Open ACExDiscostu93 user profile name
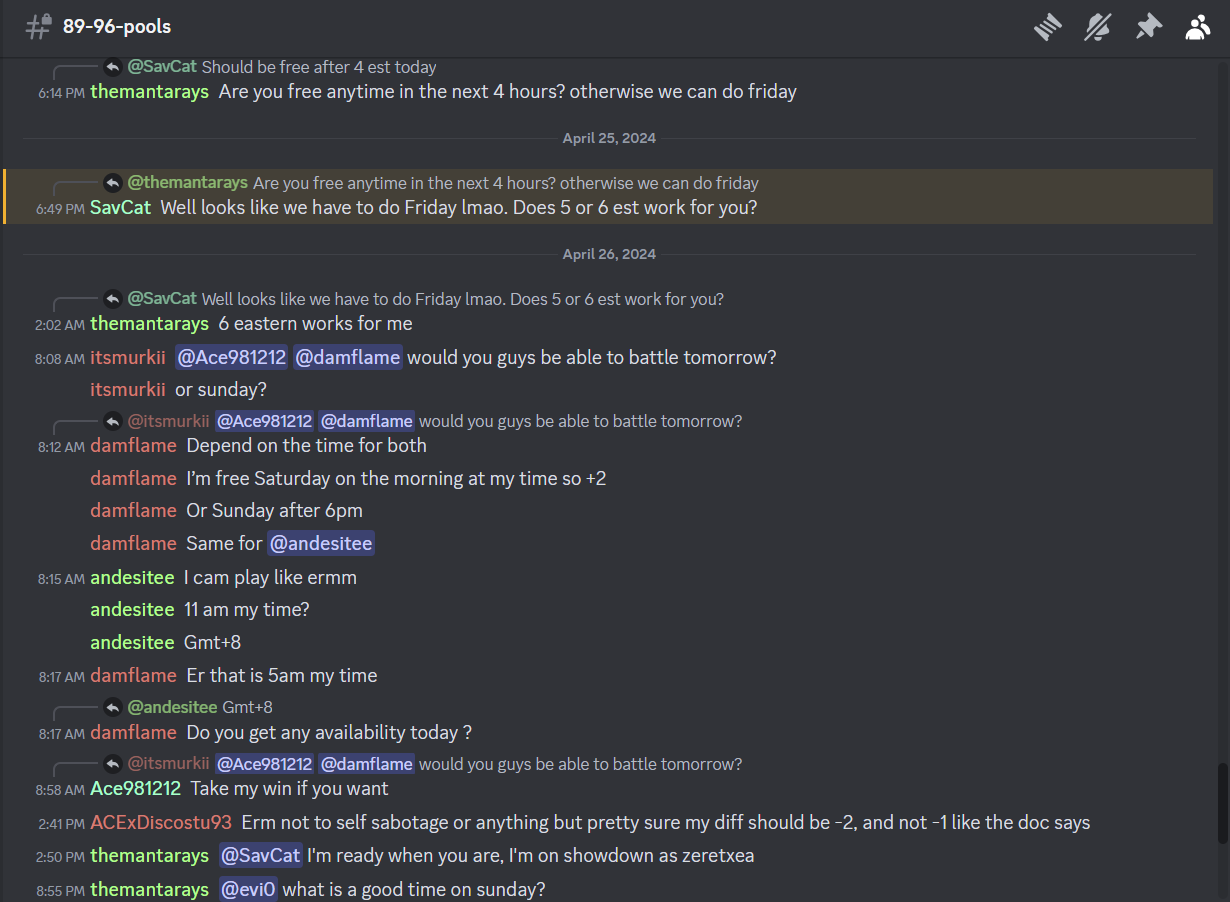Image resolution: width=1230 pixels, height=902 pixels. pos(161,822)
